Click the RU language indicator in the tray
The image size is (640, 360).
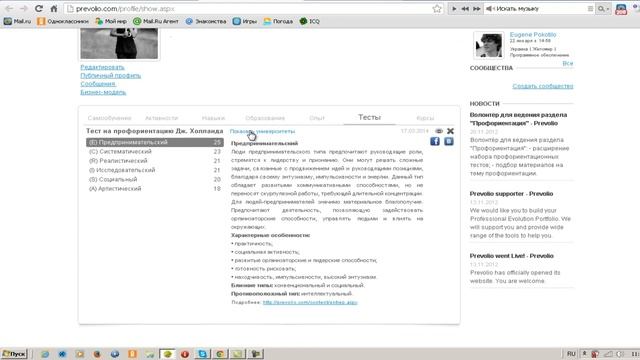pyautogui.click(x=571, y=354)
